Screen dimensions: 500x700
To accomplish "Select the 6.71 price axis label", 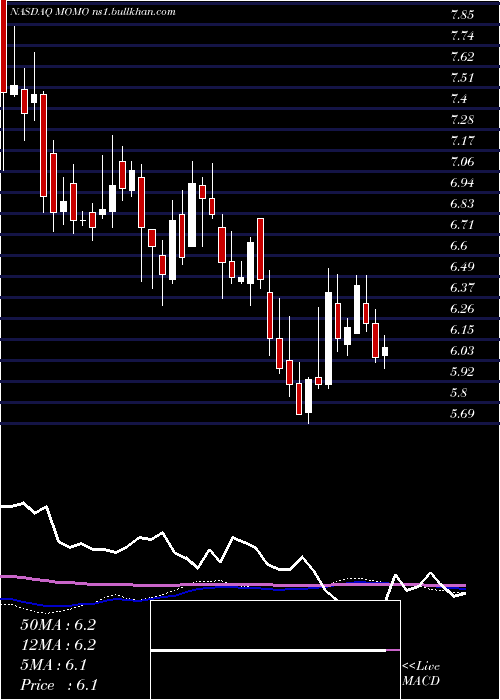I will (x=462, y=225).
